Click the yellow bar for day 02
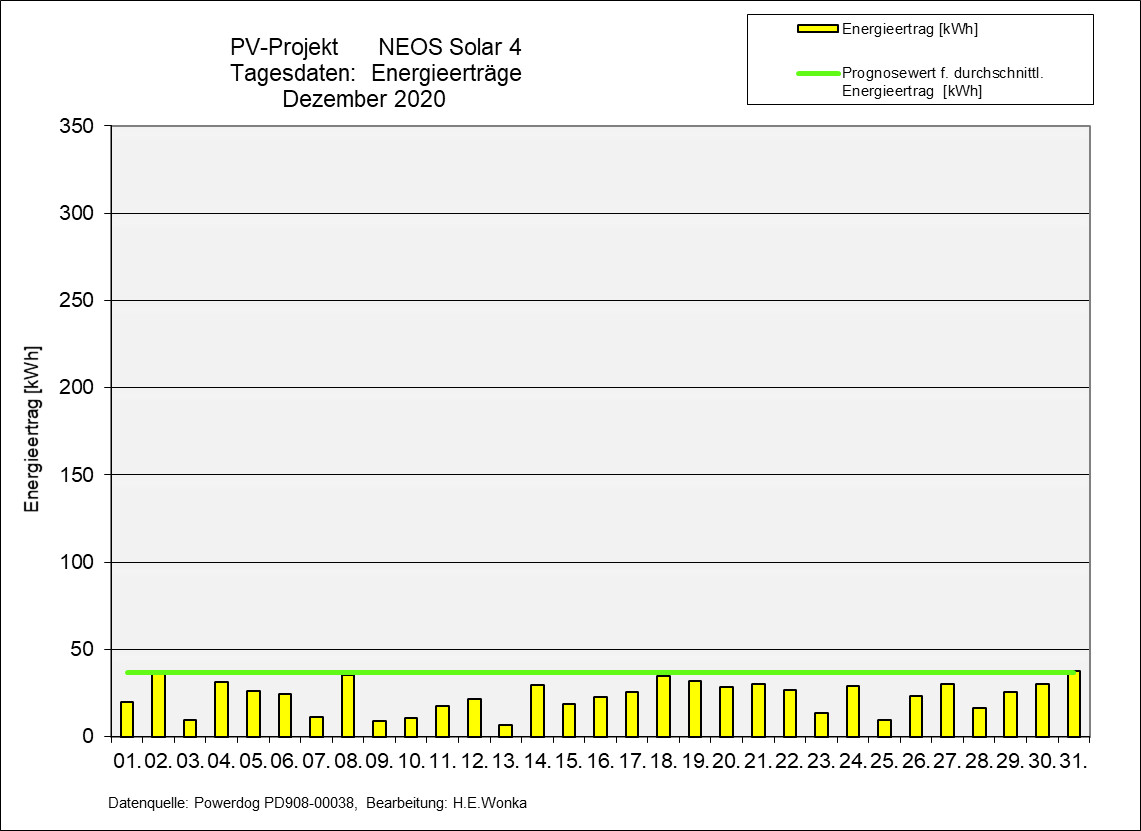The height and width of the screenshot is (831, 1141). (x=158, y=706)
